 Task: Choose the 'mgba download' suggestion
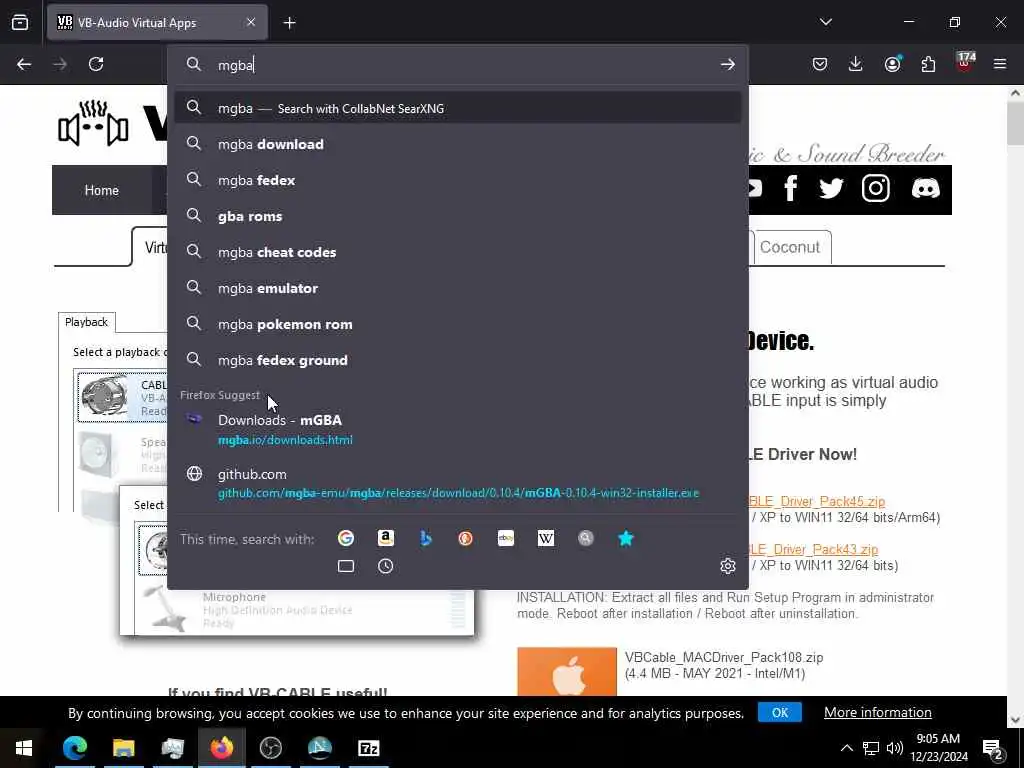[x=458, y=144]
